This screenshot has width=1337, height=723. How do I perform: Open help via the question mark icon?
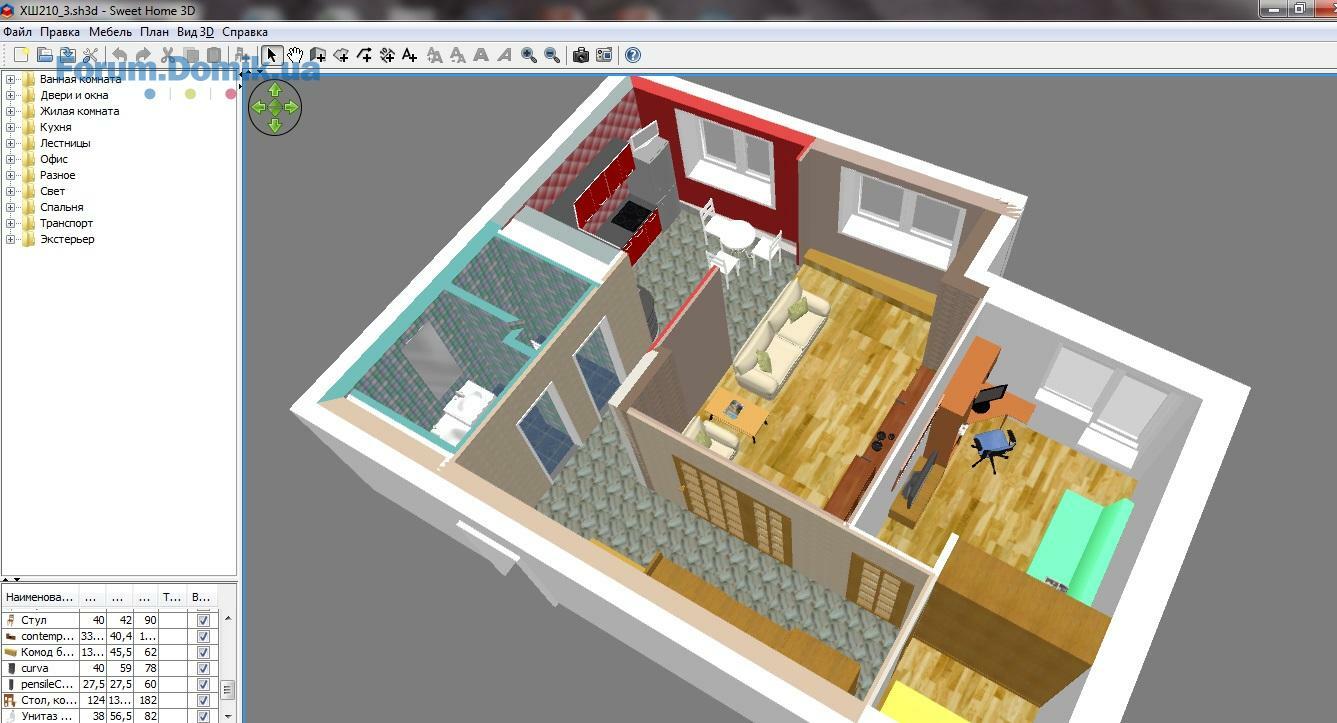[x=633, y=55]
